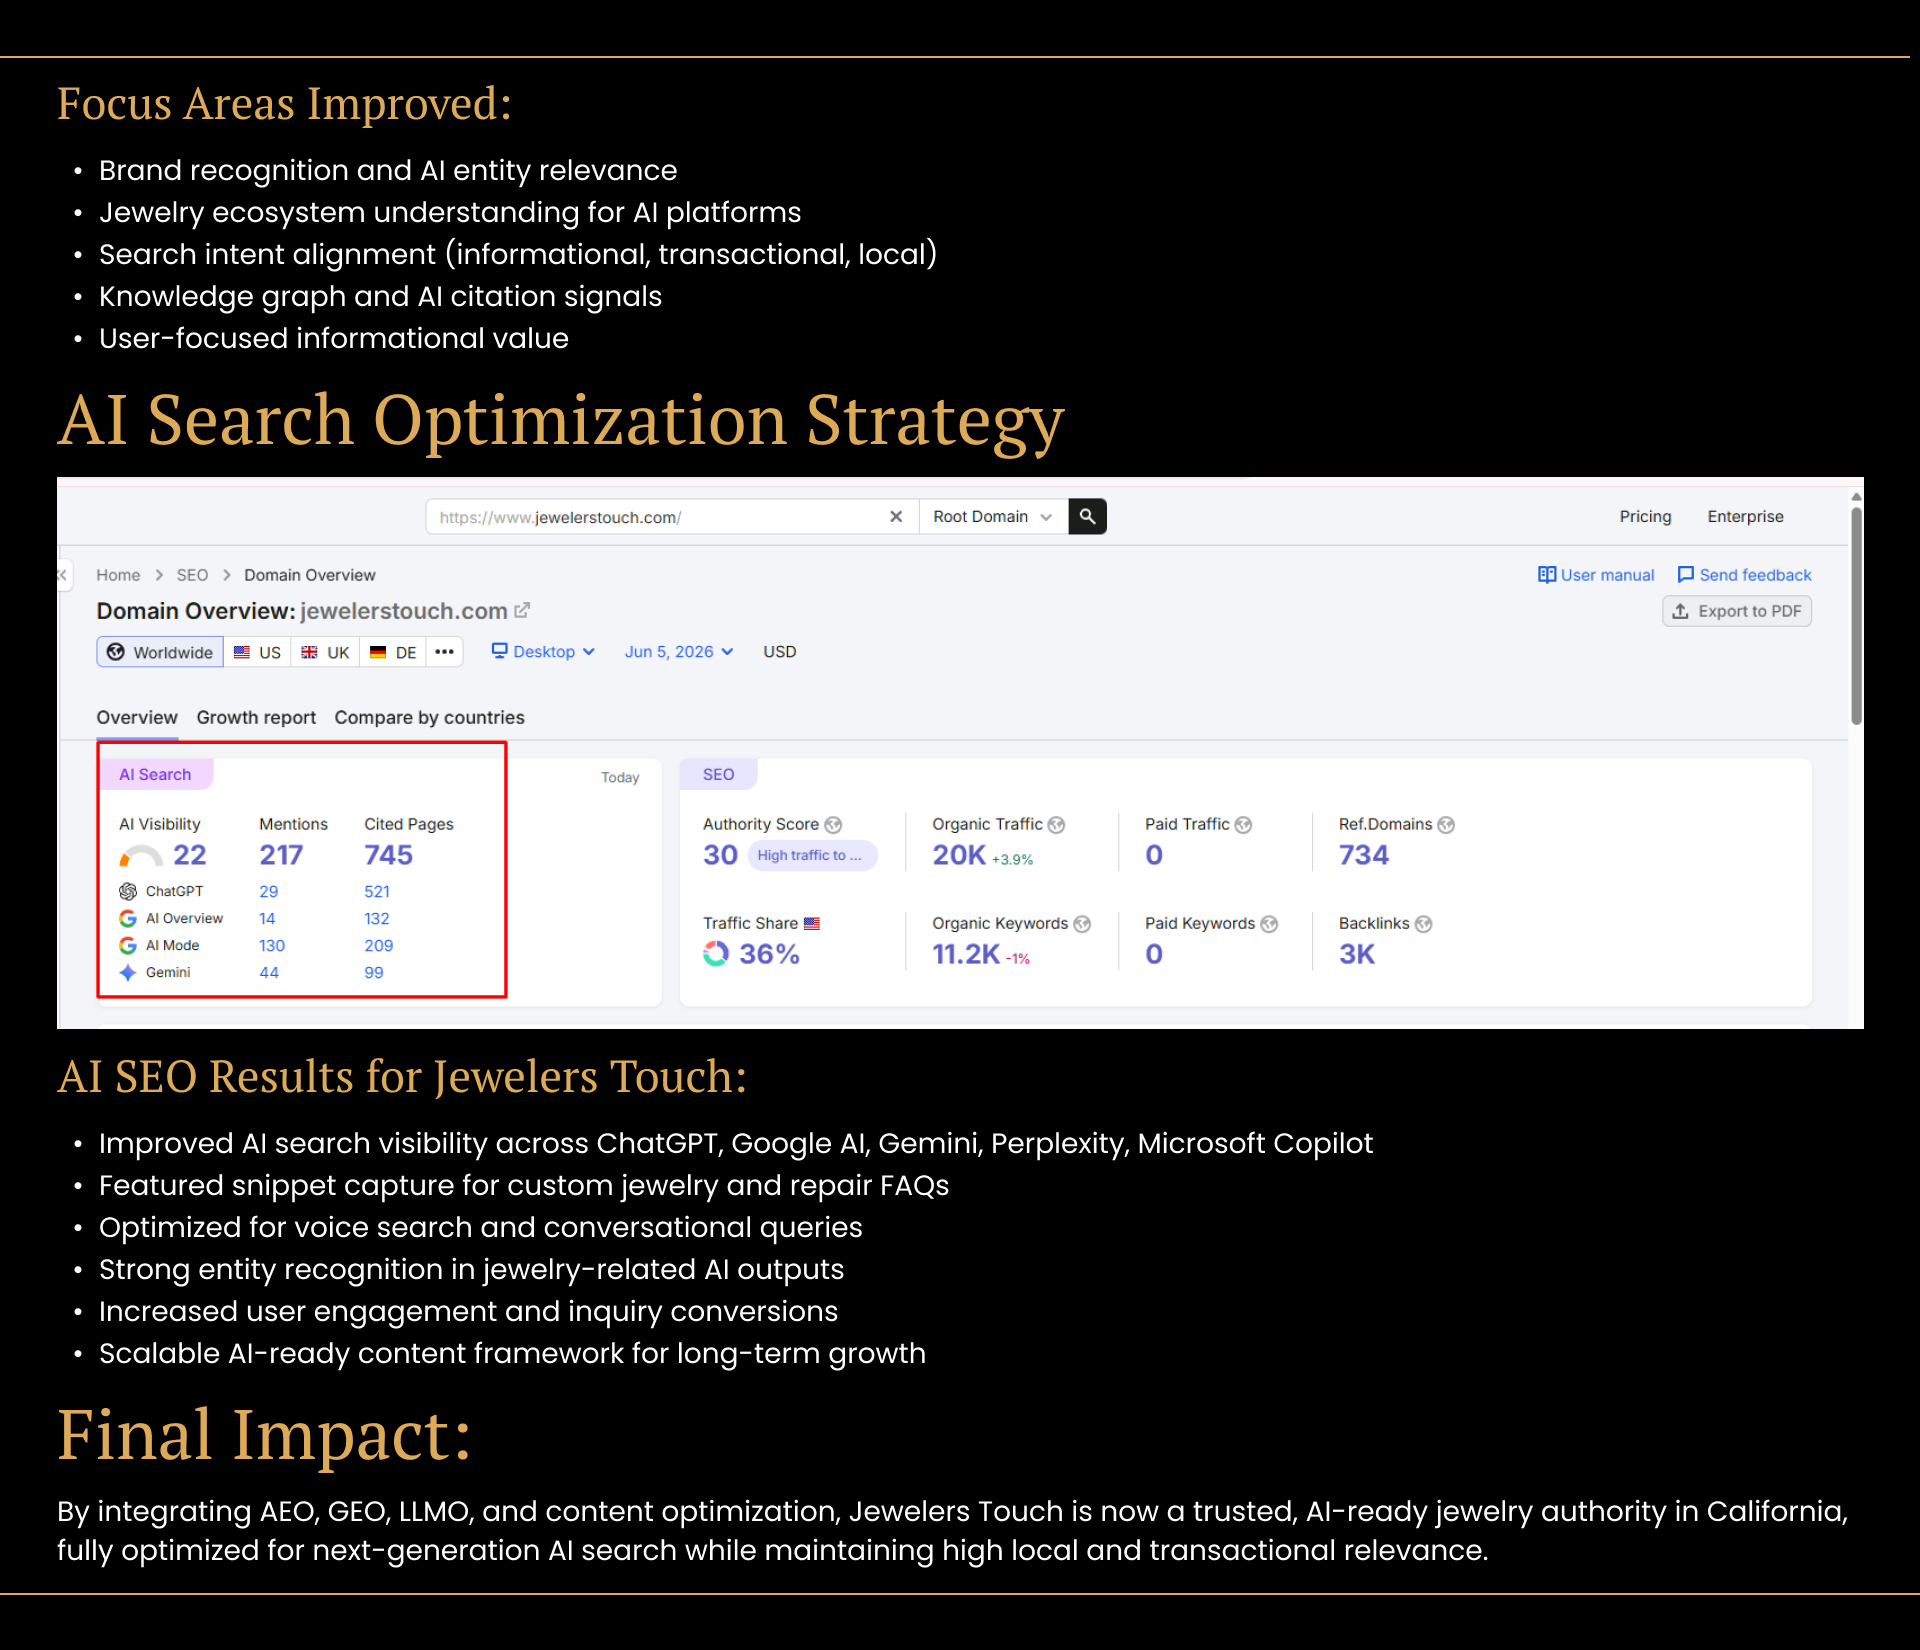This screenshot has width=1920, height=1650.
Task: Click the Gemini star icon
Action: click(128, 972)
